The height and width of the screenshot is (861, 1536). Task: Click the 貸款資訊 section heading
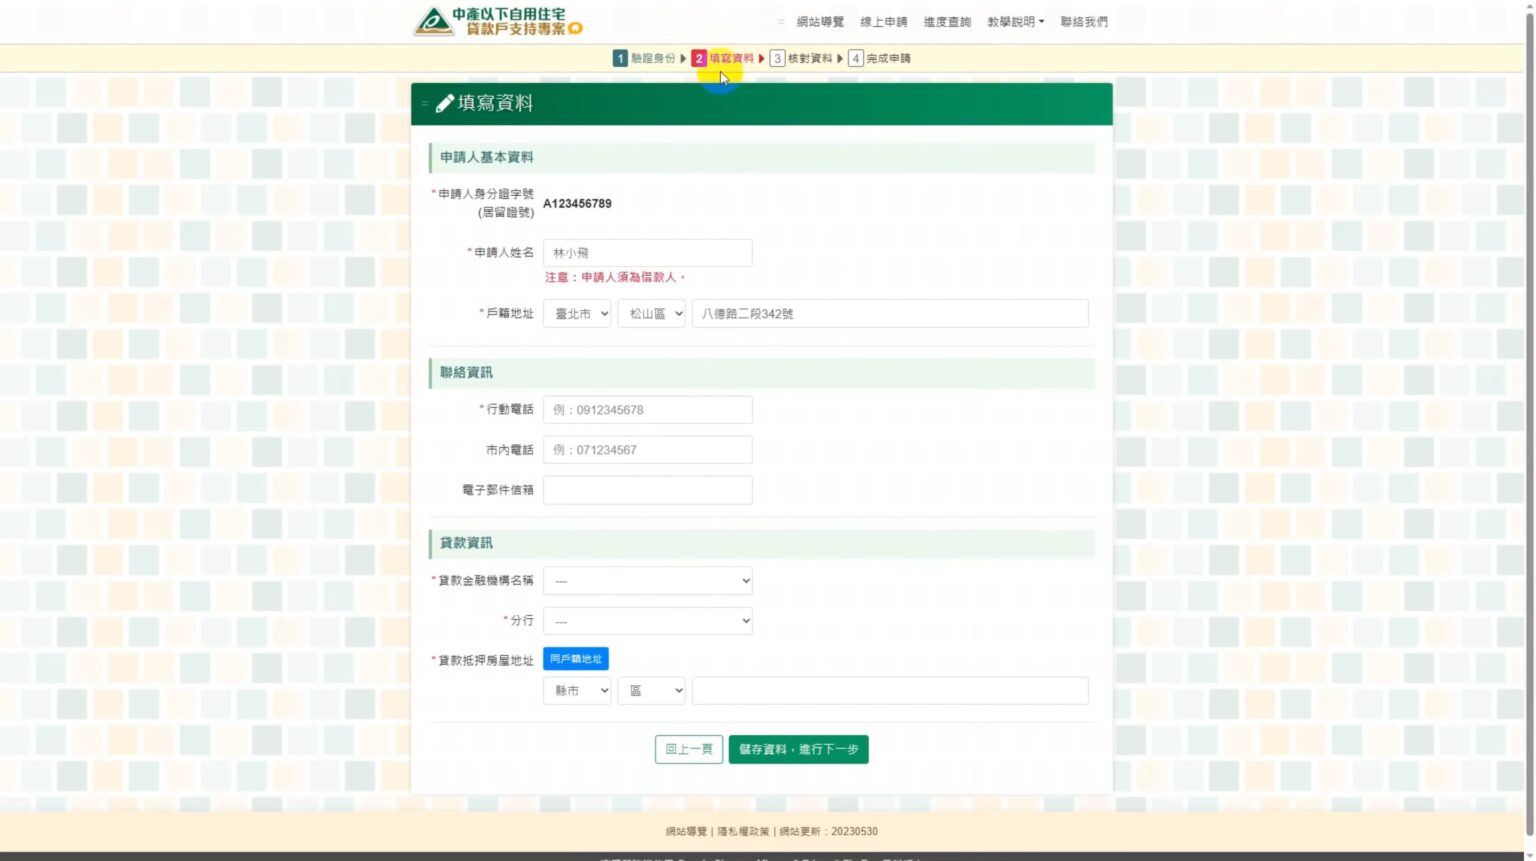click(x=466, y=543)
